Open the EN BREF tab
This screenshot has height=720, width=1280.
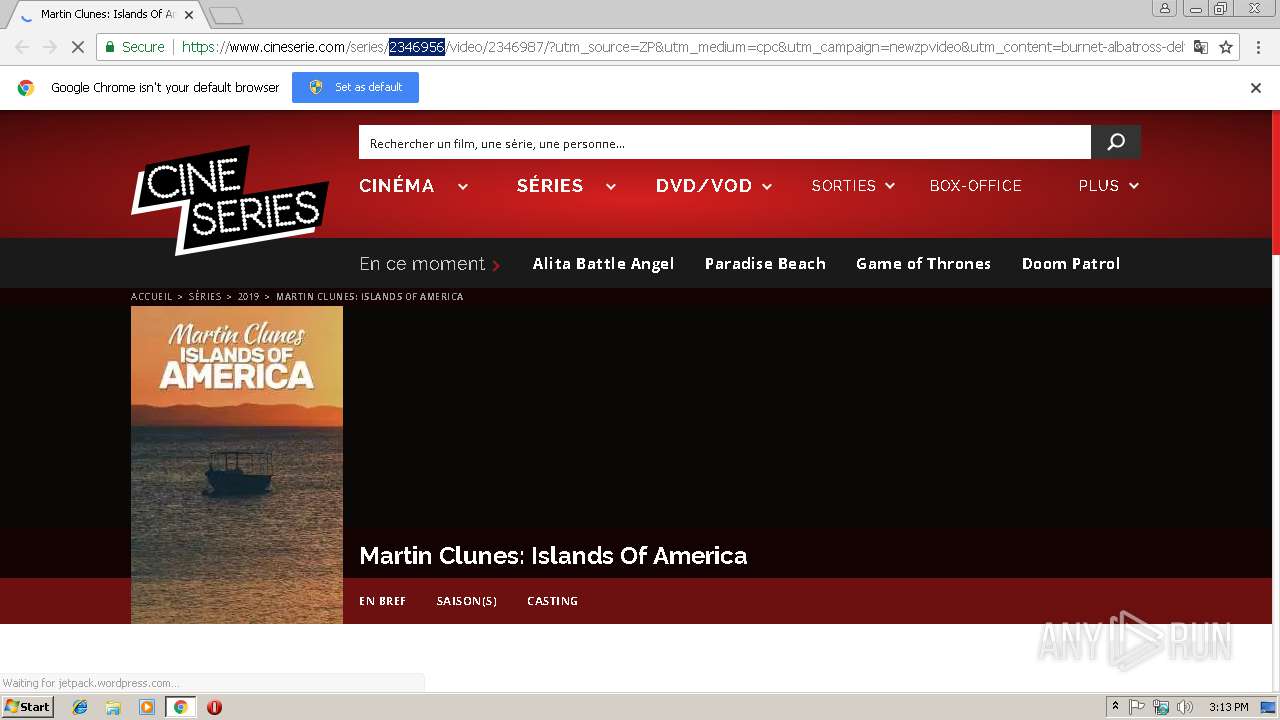[382, 601]
